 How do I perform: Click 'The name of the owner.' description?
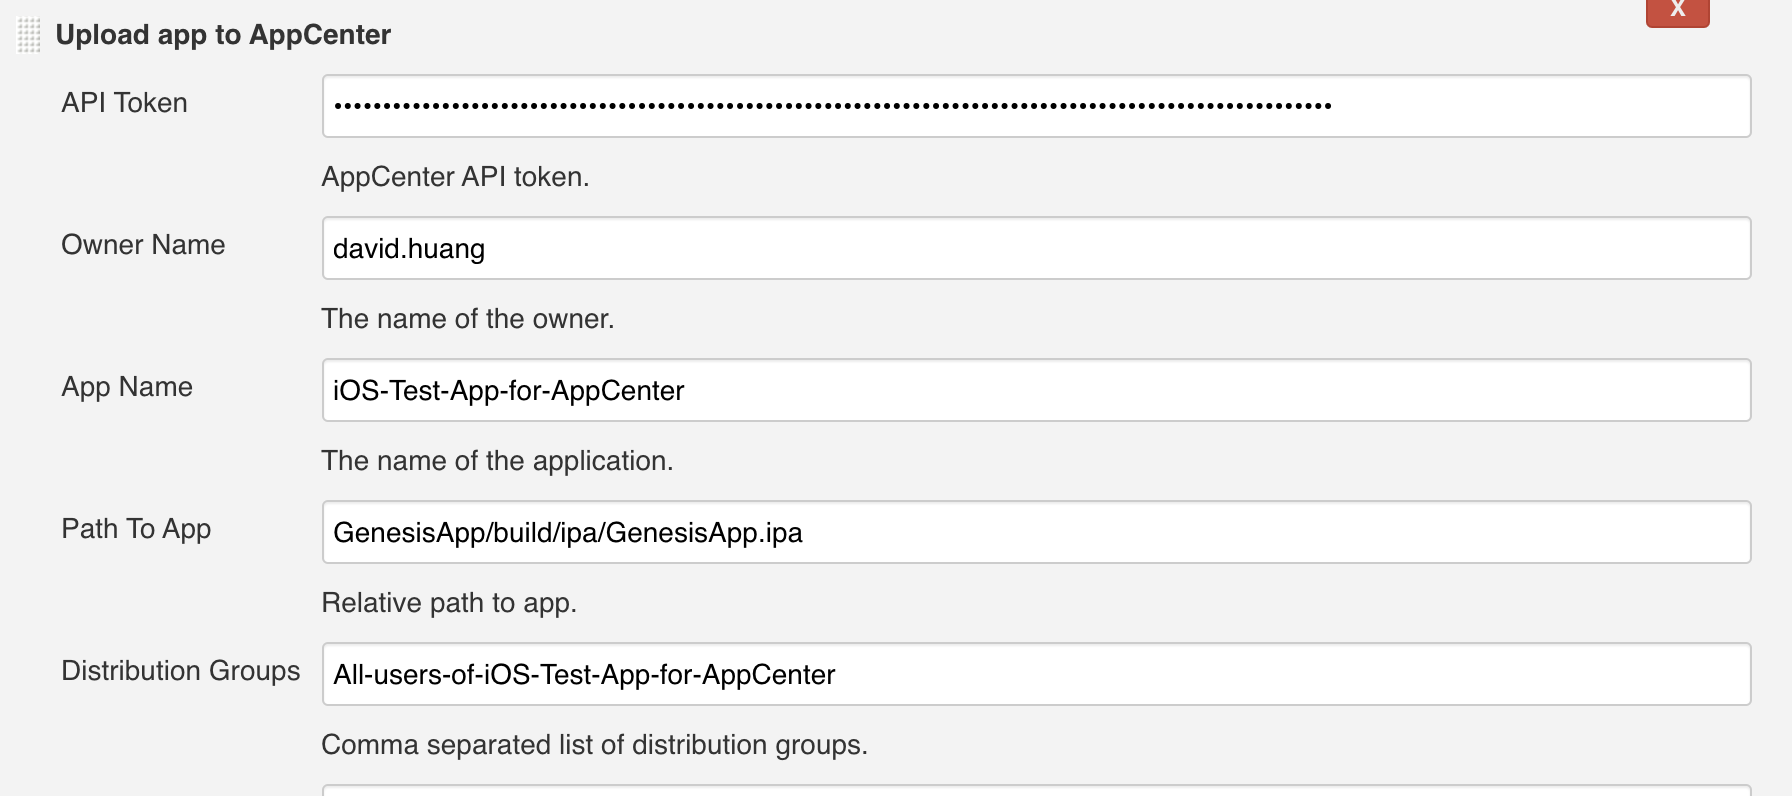pyautogui.click(x=467, y=319)
